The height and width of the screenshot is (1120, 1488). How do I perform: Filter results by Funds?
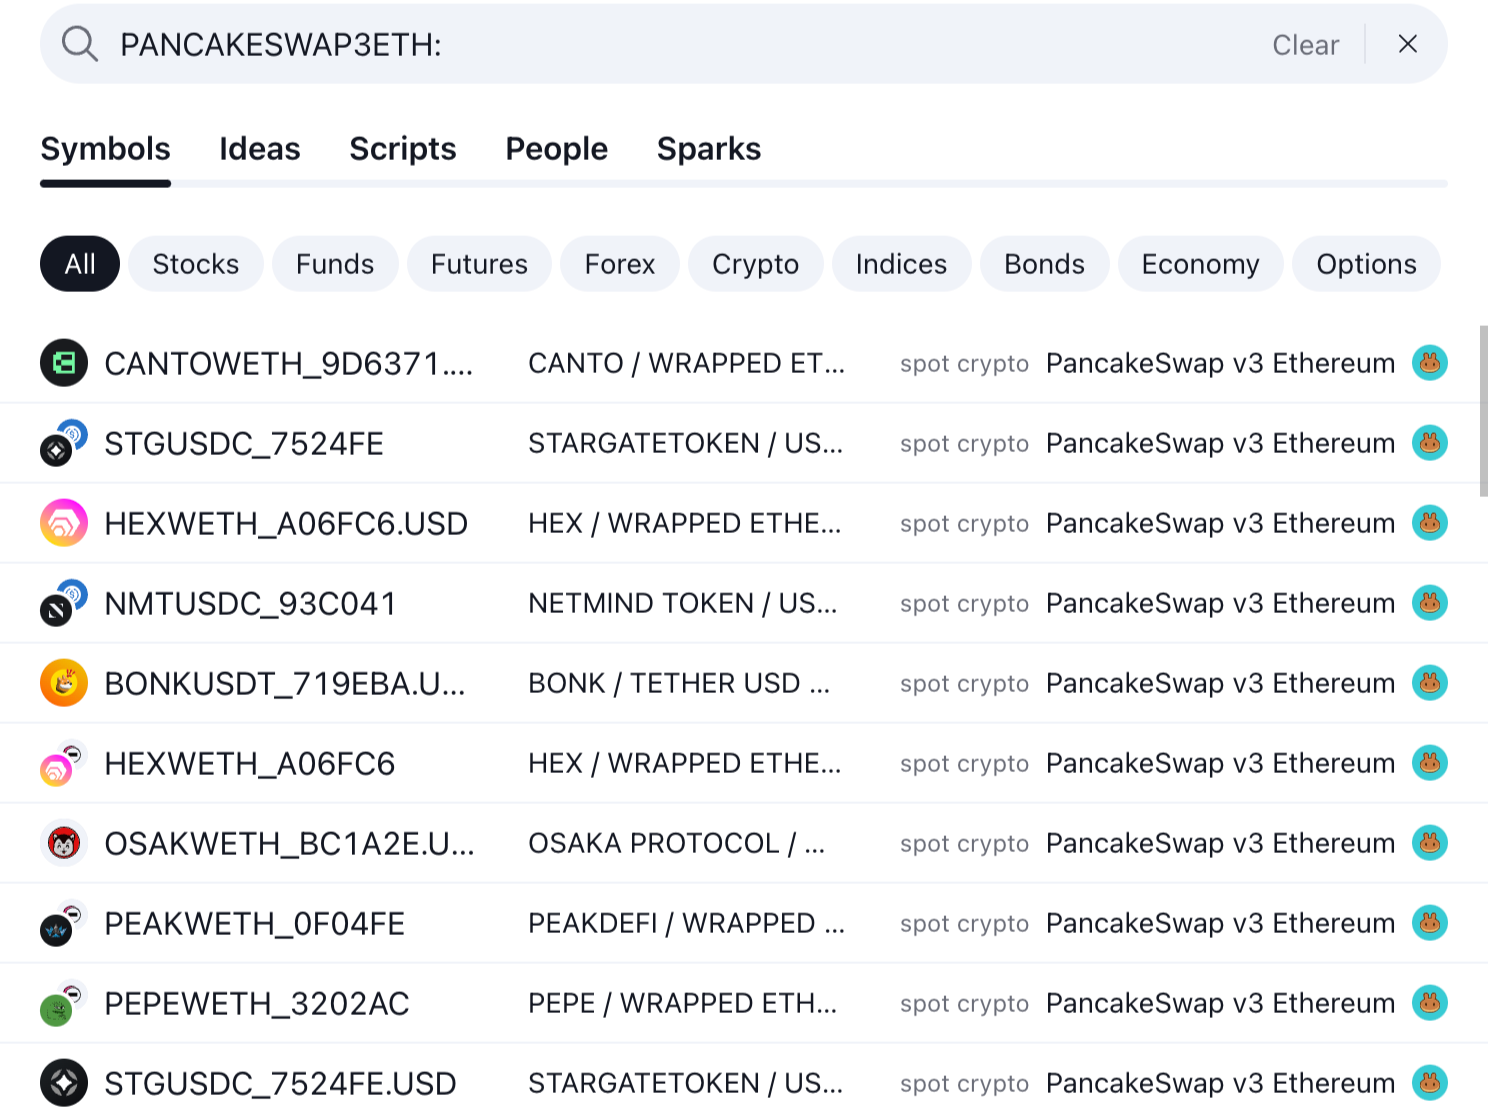pos(335,264)
